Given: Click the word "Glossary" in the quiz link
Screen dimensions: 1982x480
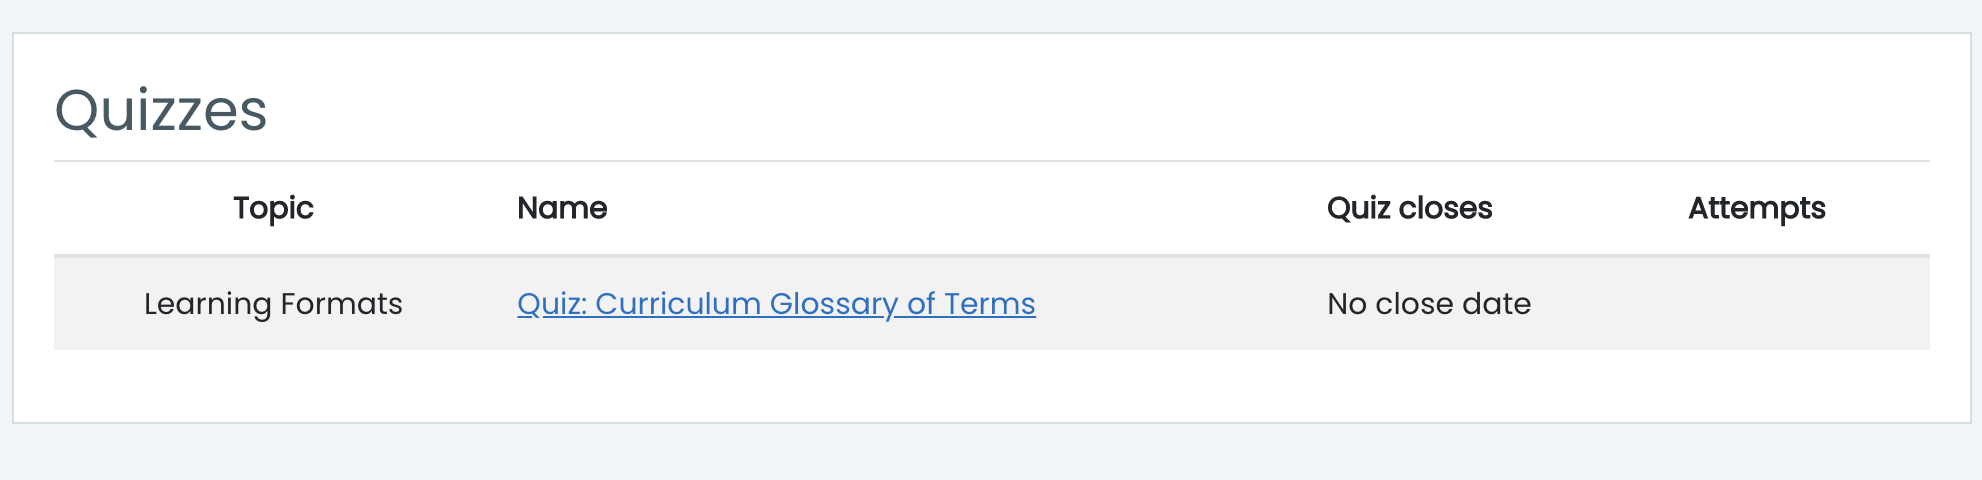Looking at the screenshot, I should tap(834, 304).
